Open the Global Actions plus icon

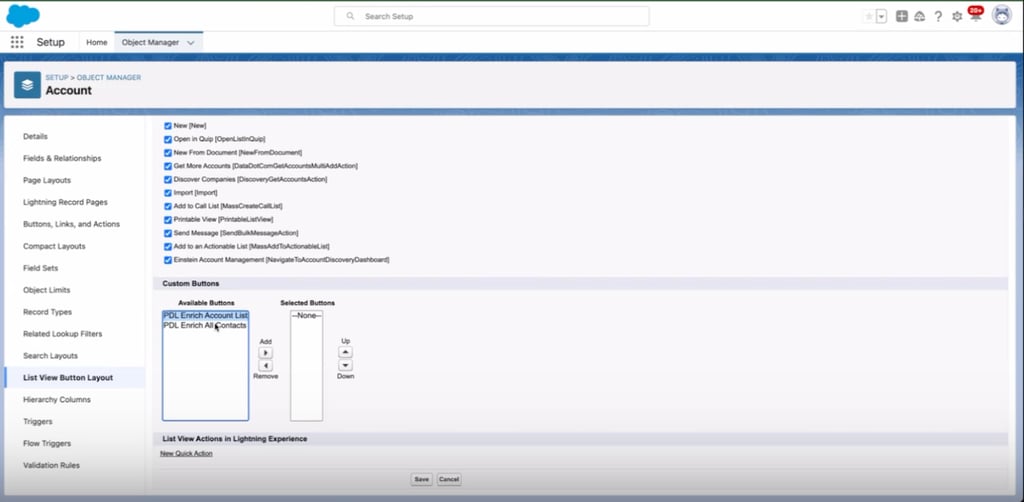[x=901, y=17]
